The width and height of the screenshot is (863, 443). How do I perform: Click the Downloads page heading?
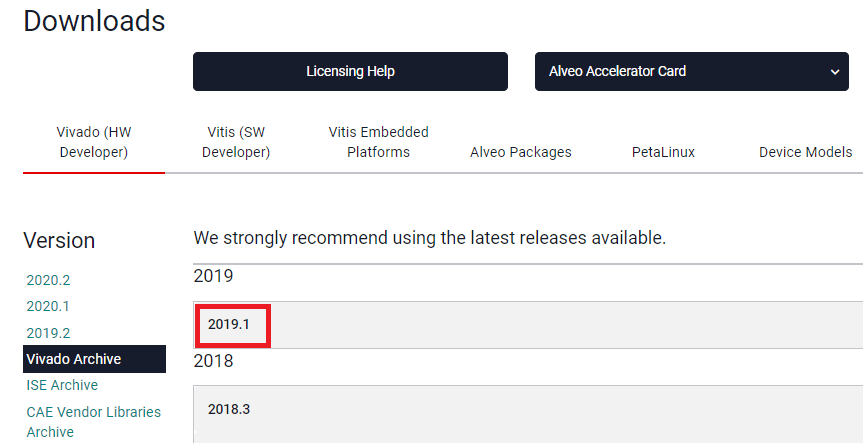coord(94,20)
